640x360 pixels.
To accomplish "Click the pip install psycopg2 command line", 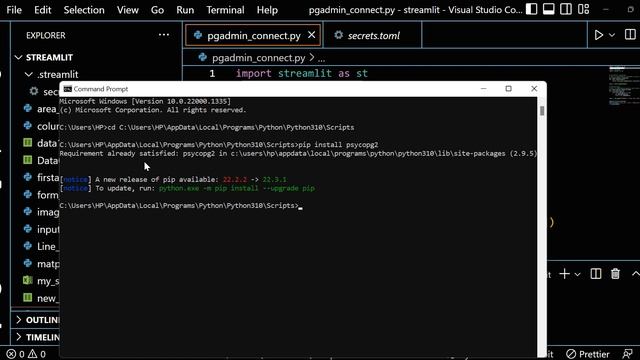I will (219, 145).
